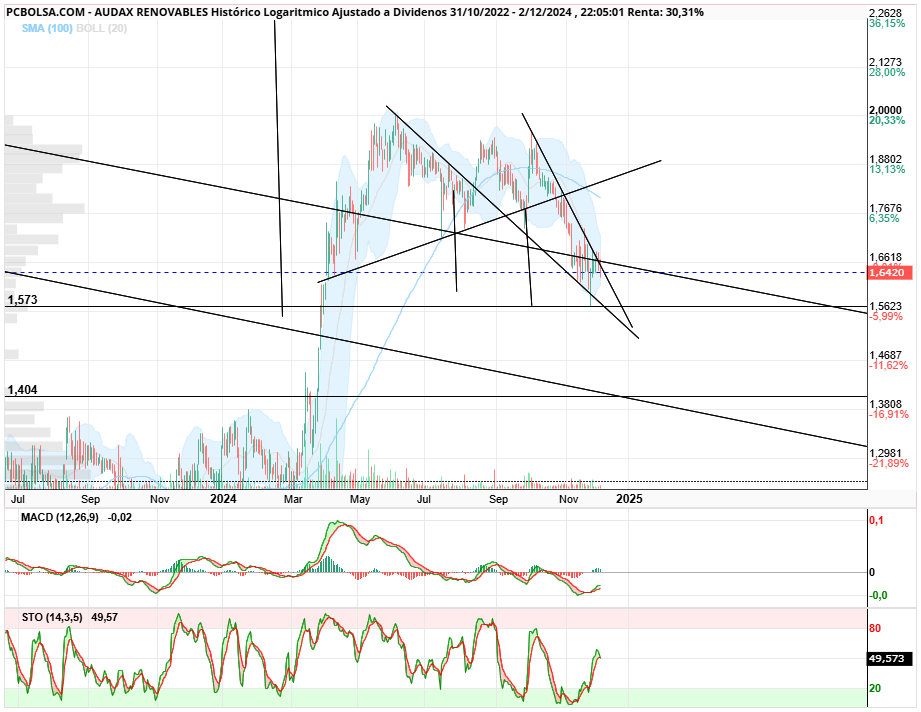Click the 2,1273 price axis label
The width and height of the screenshot is (921, 712).
click(885, 62)
